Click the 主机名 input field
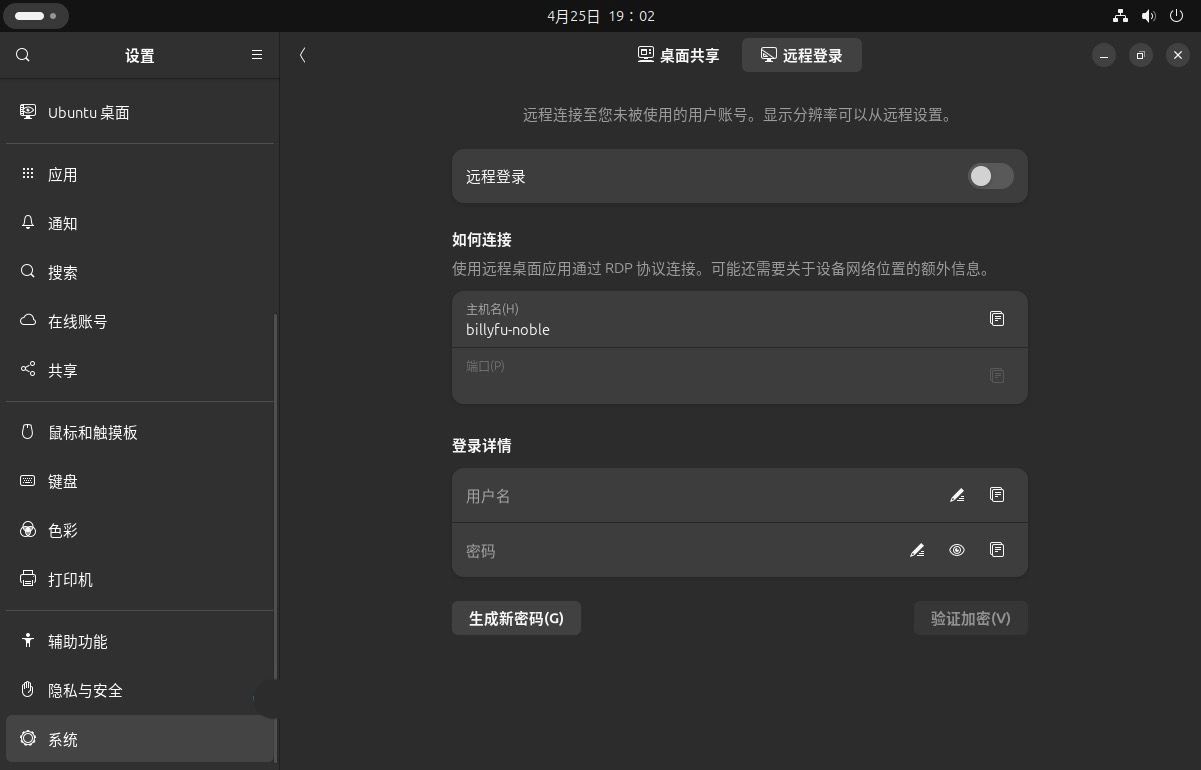This screenshot has width=1201, height=770. [x=700, y=320]
